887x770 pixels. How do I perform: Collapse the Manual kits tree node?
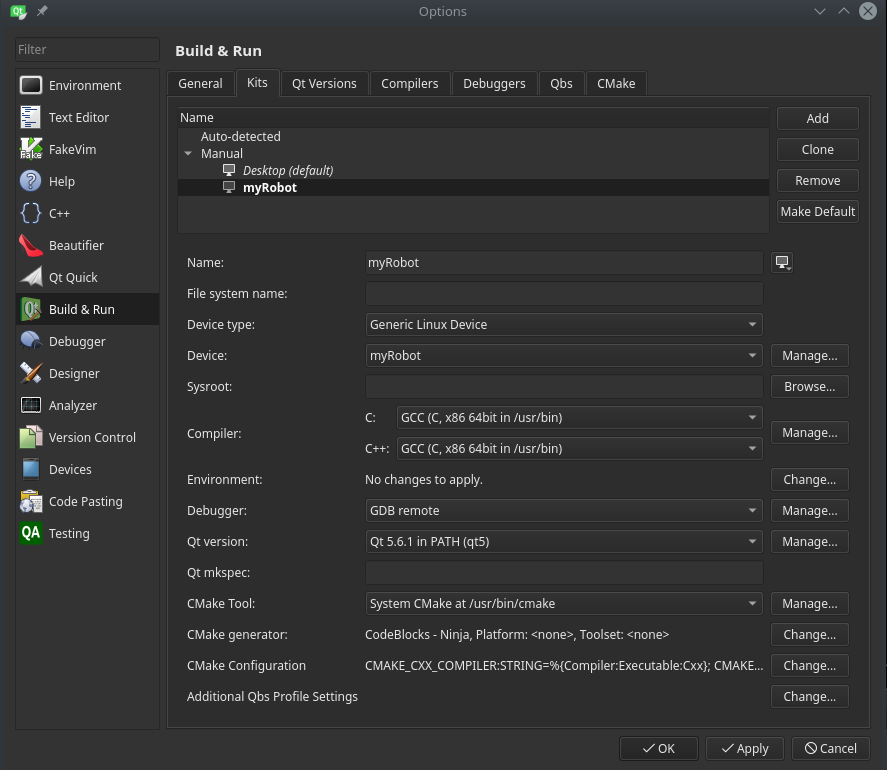click(188, 154)
